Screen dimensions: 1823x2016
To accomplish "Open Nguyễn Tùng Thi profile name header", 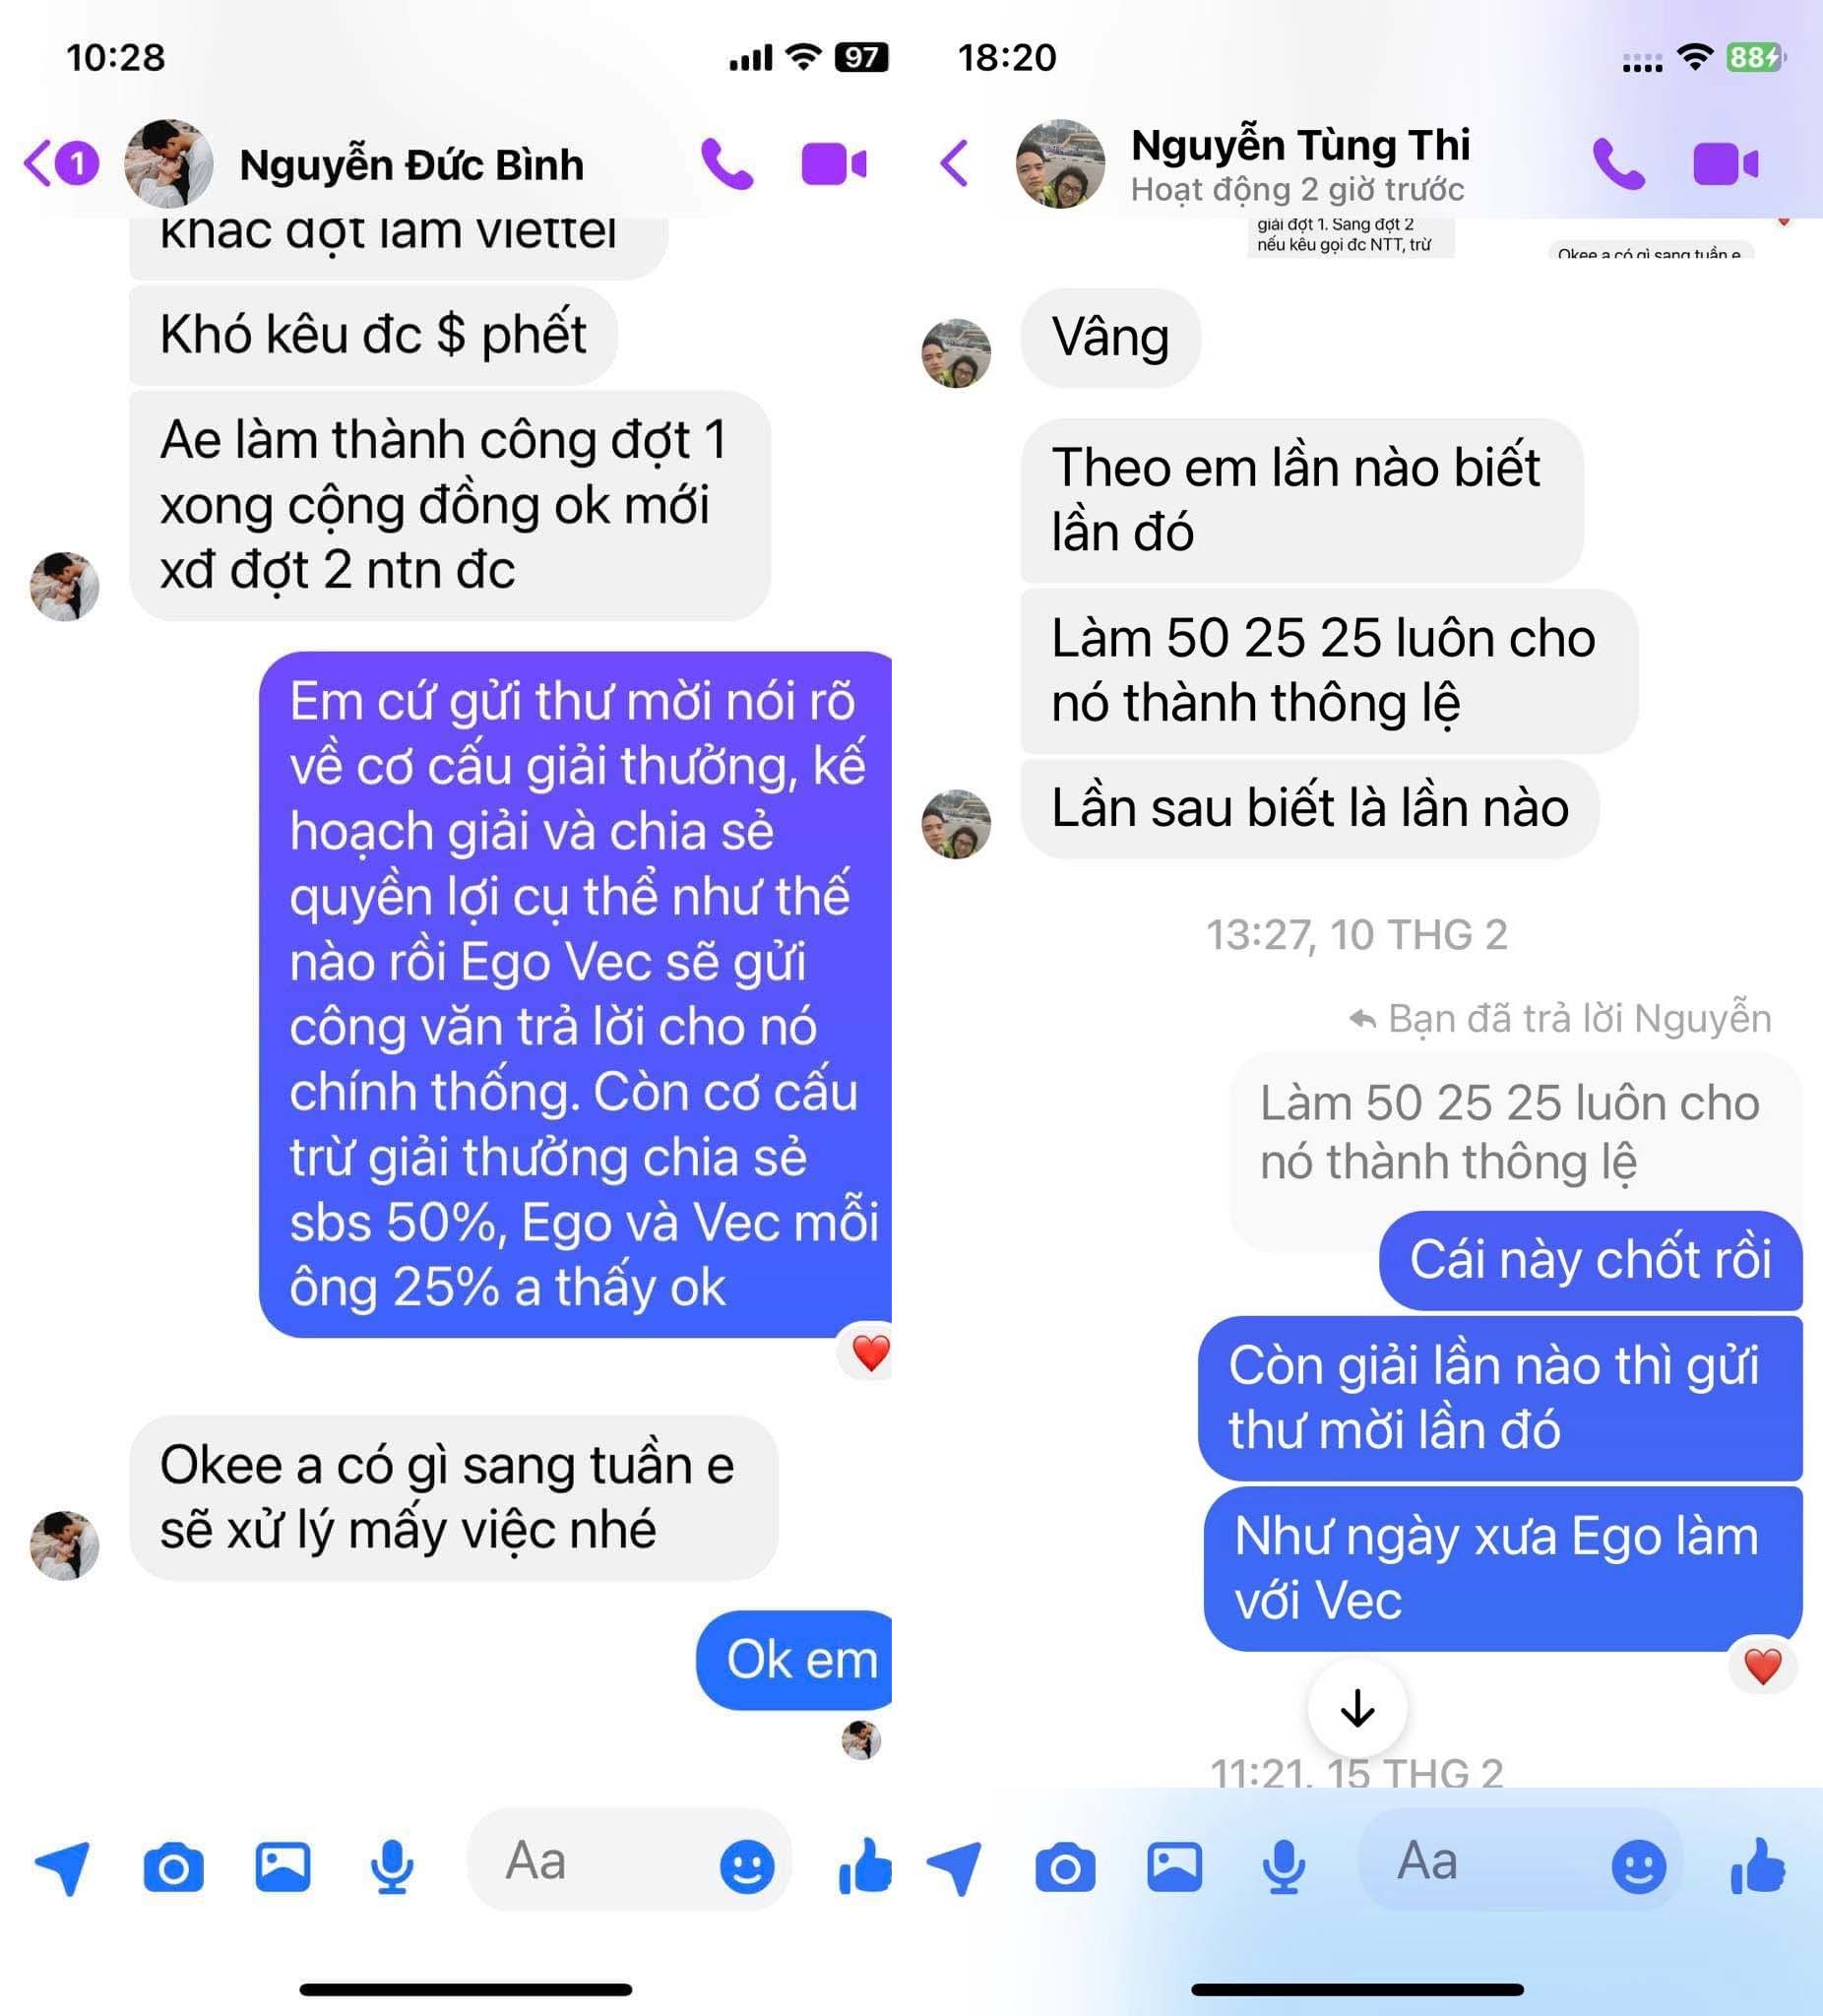I will 1300,146.
